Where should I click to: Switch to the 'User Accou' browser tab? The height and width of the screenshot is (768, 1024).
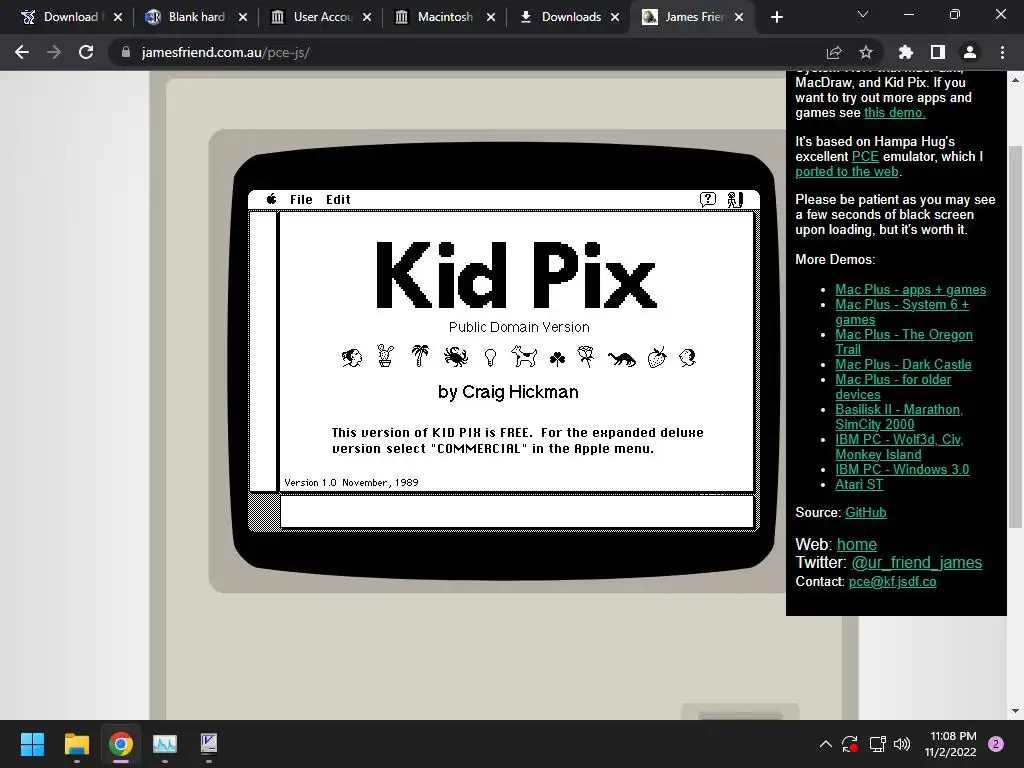[321, 17]
